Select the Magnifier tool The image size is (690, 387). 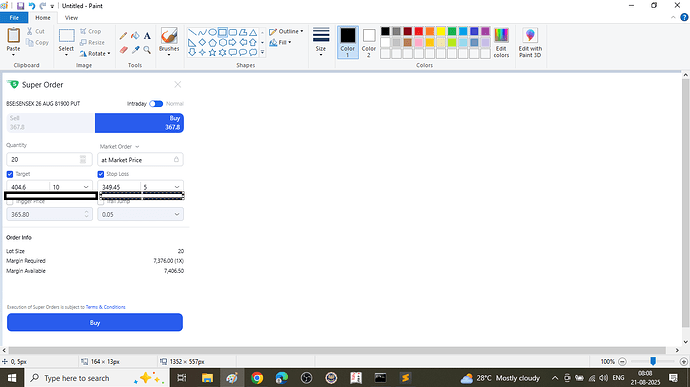coord(147,50)
